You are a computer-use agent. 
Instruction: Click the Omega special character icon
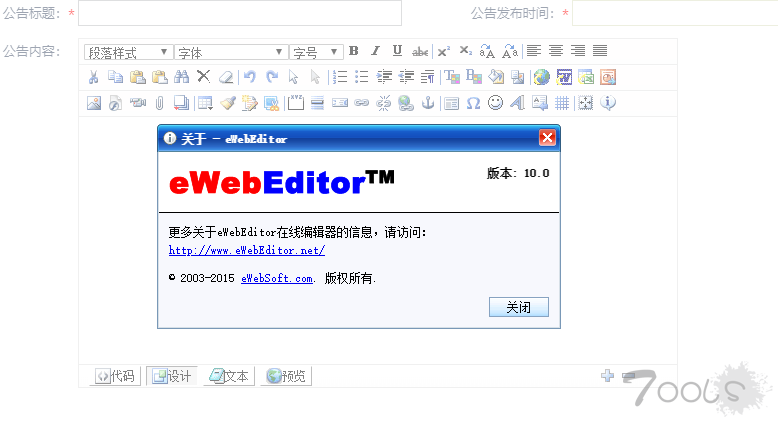473,103
